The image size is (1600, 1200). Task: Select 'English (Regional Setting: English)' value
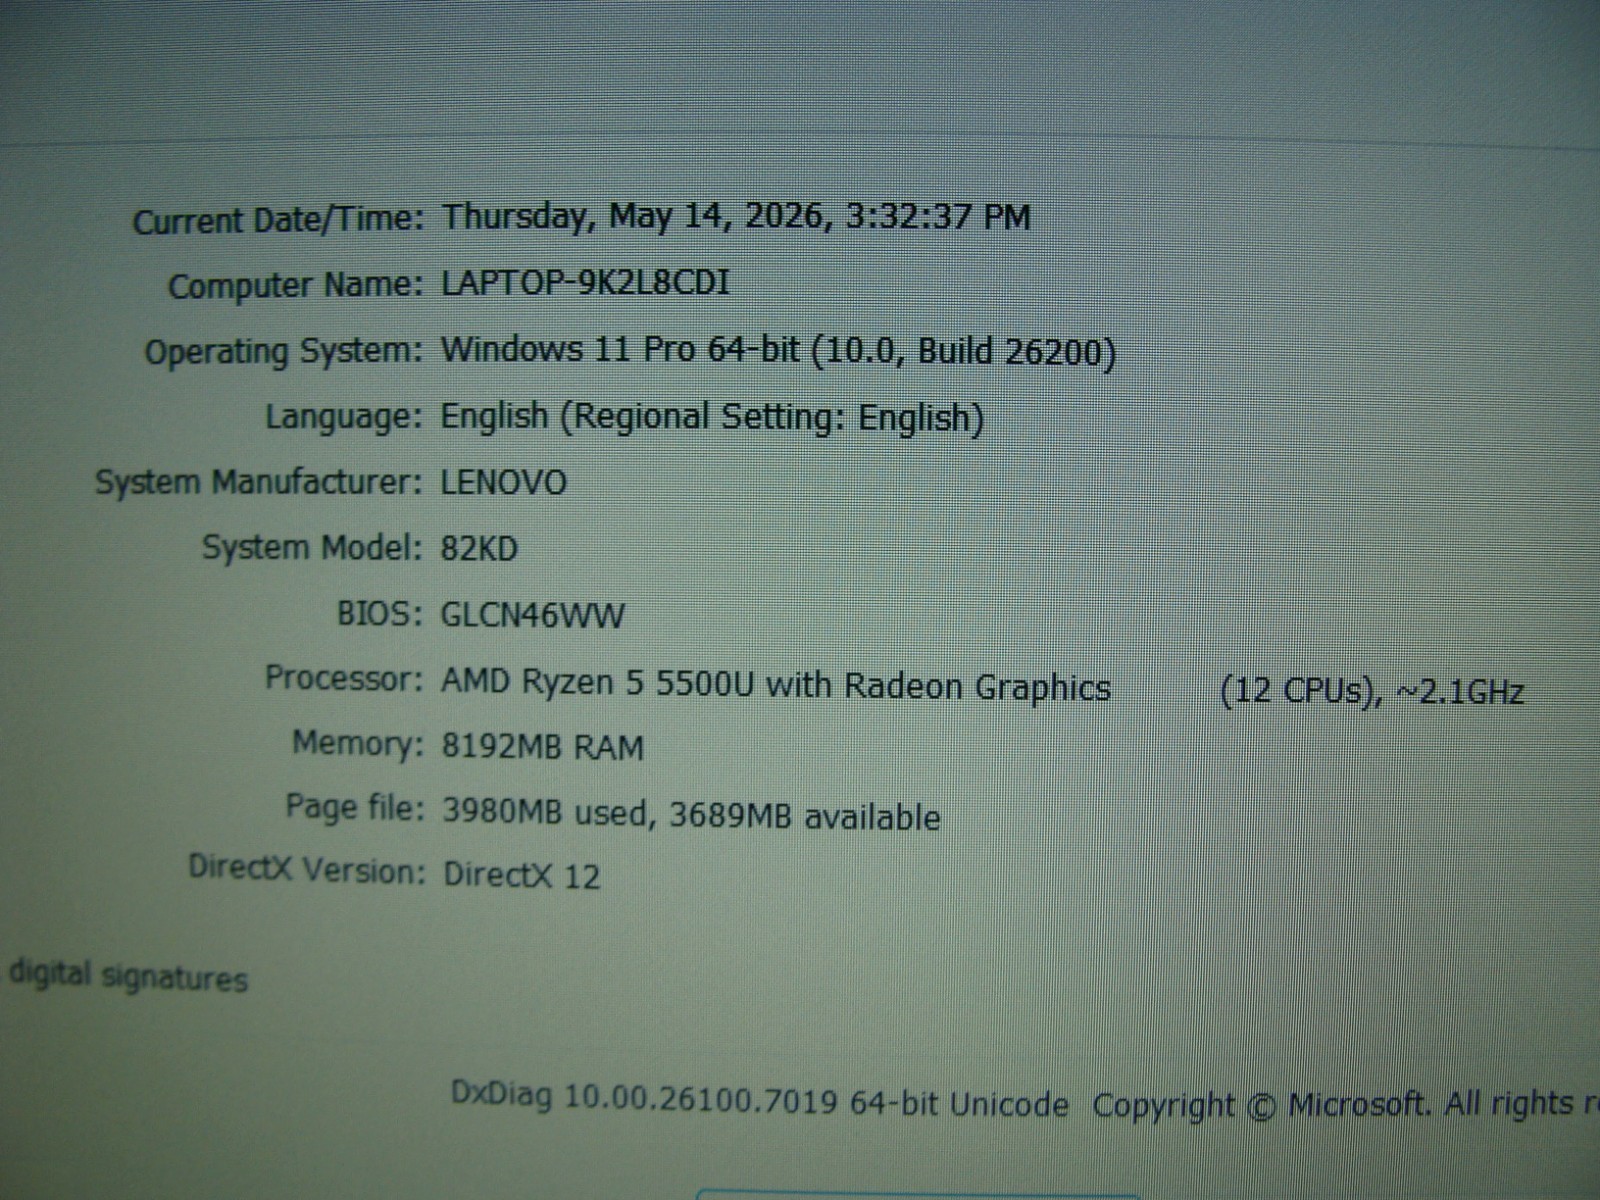coord(712,417)
